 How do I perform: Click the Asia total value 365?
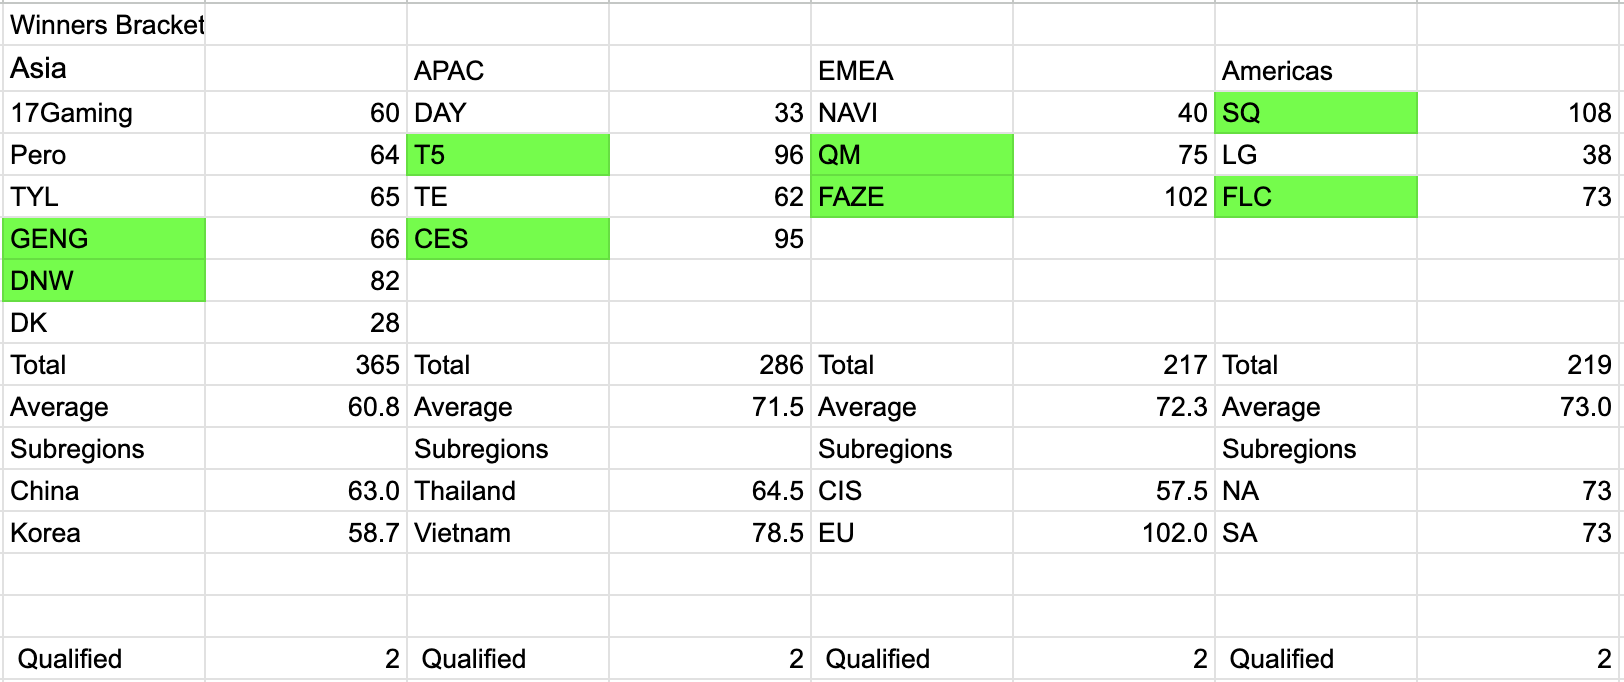(x=306, y=365)
